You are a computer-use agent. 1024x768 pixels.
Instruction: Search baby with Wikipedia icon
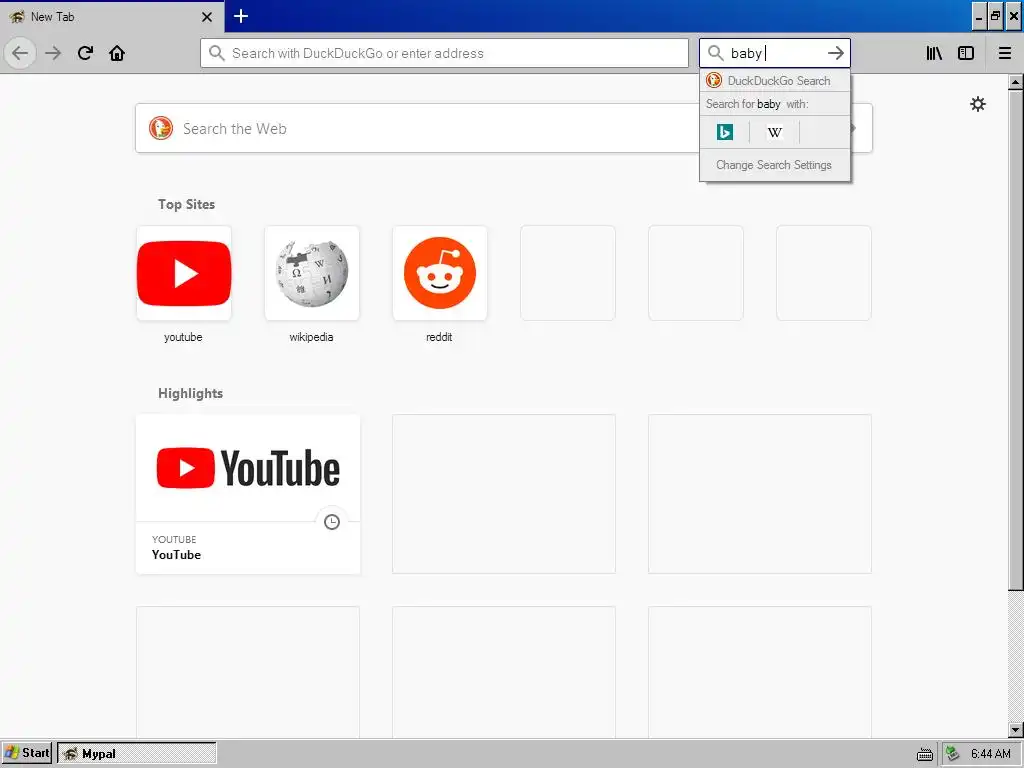click(775, 132)
